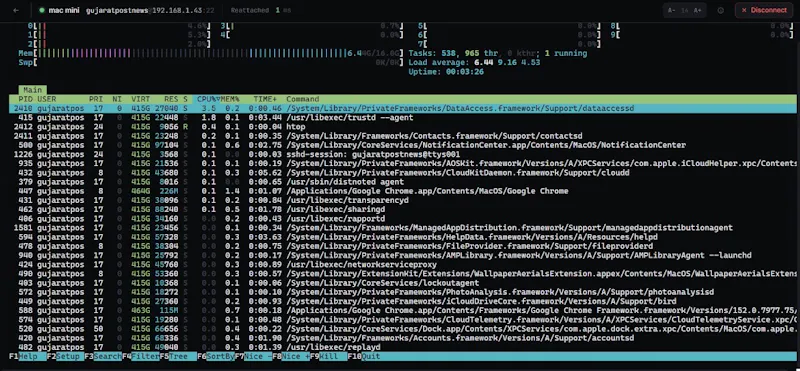
Task: Select the Google Chrome Framework process, PID 588
Action: [x=403, y=310]
